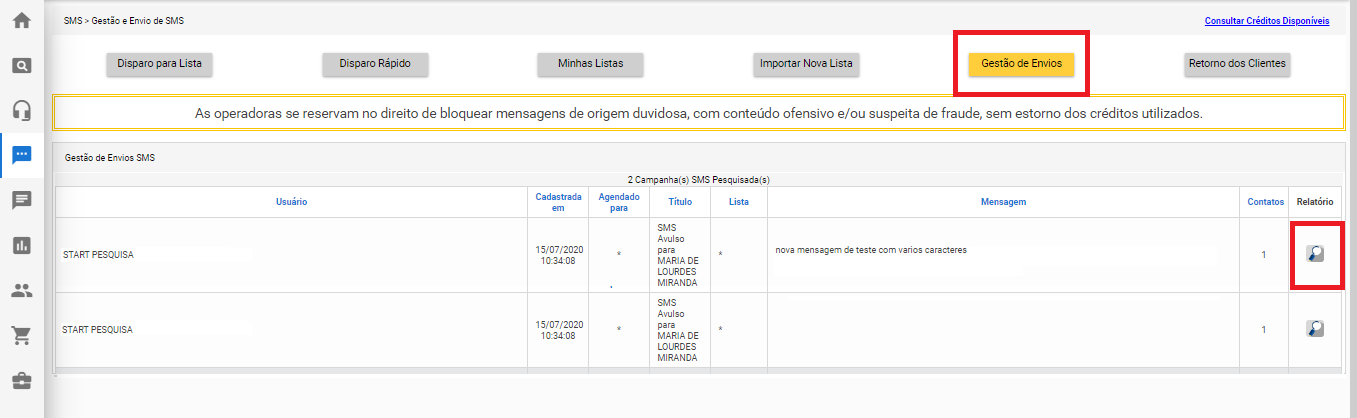Open the home icon in sidebar
1357x418 pixels.
pos(21,20)
